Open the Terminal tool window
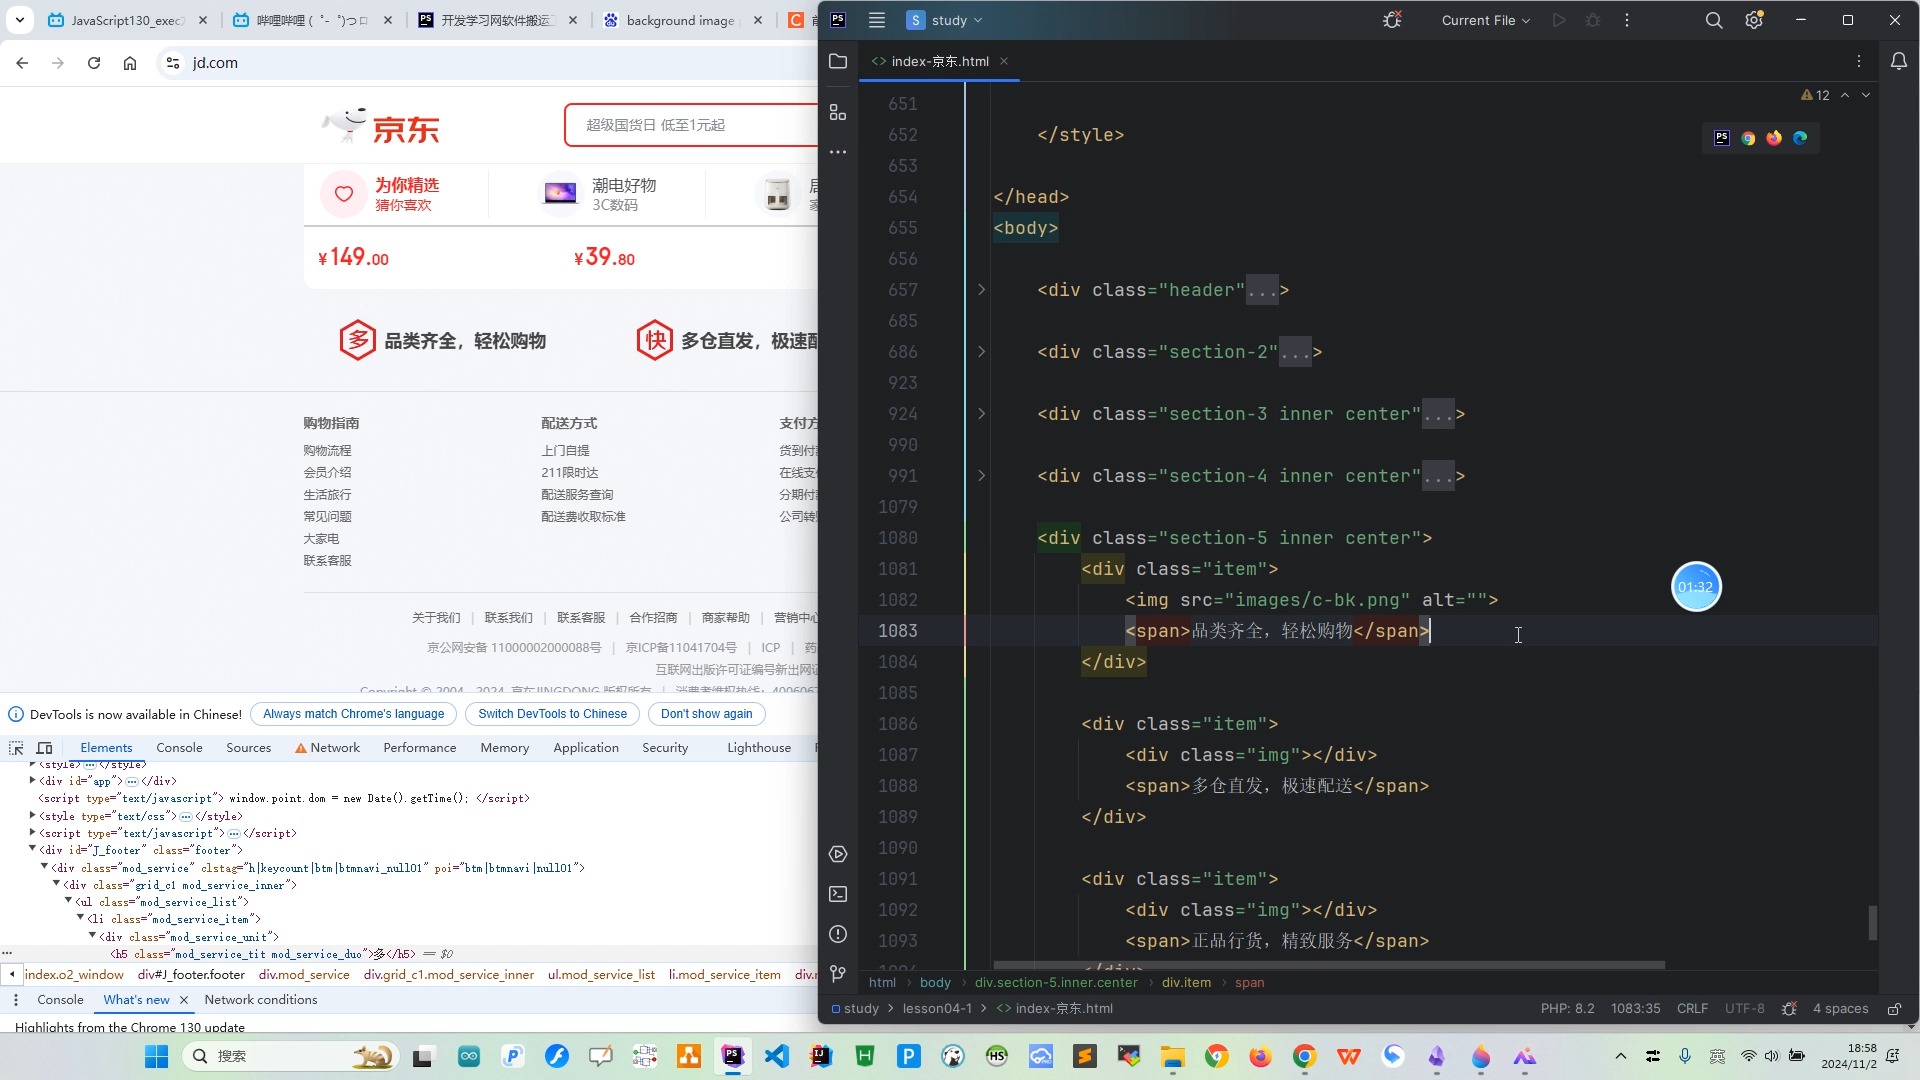The width and height of the screenshot is (1920, 1080). pyautogui.click(x=838, y=894)
